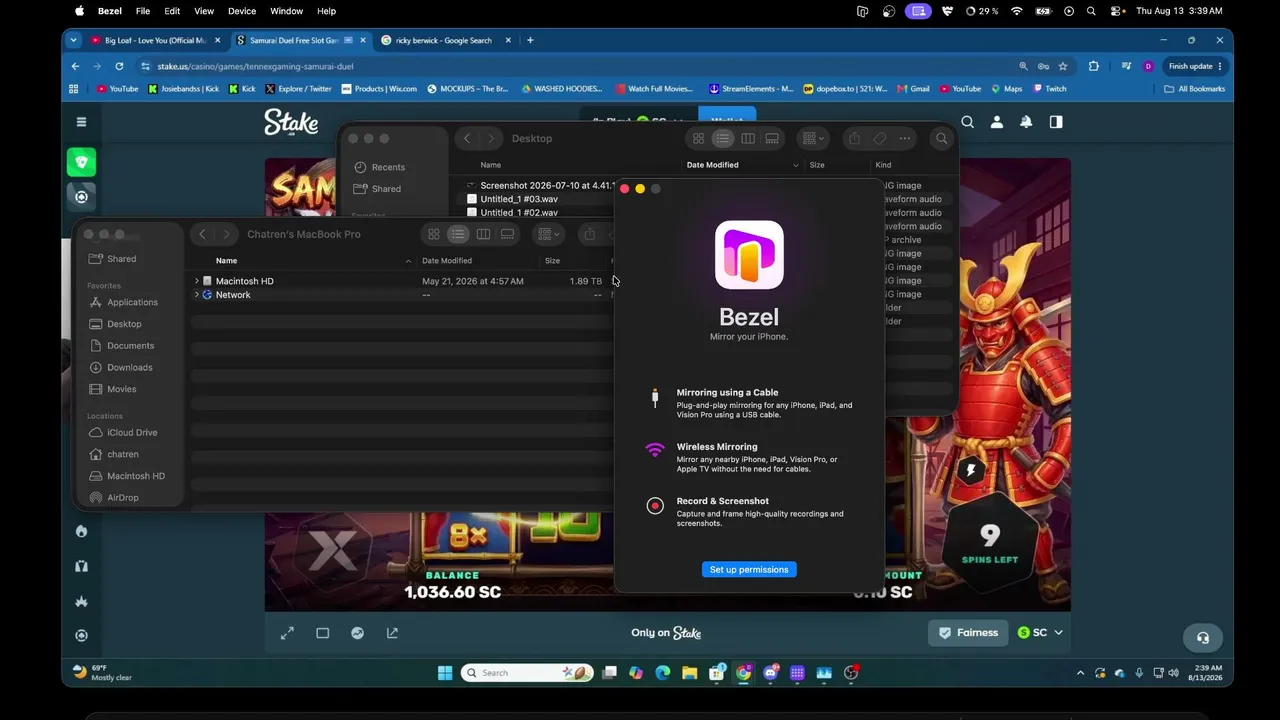Select Recents in Desktop Finder sidebar
1280x720 pixels.
tap(388, 167)
